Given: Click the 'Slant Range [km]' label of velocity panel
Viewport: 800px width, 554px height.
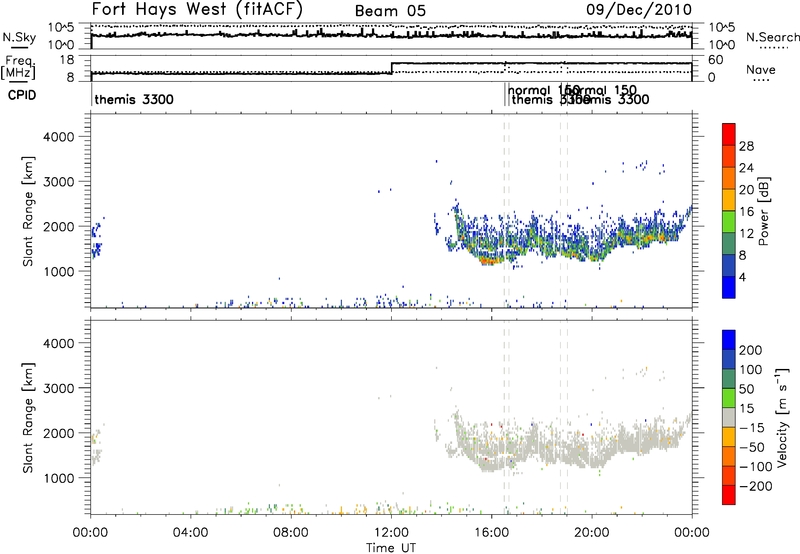Looking at the screenshot, I should [x=28, y=418].
